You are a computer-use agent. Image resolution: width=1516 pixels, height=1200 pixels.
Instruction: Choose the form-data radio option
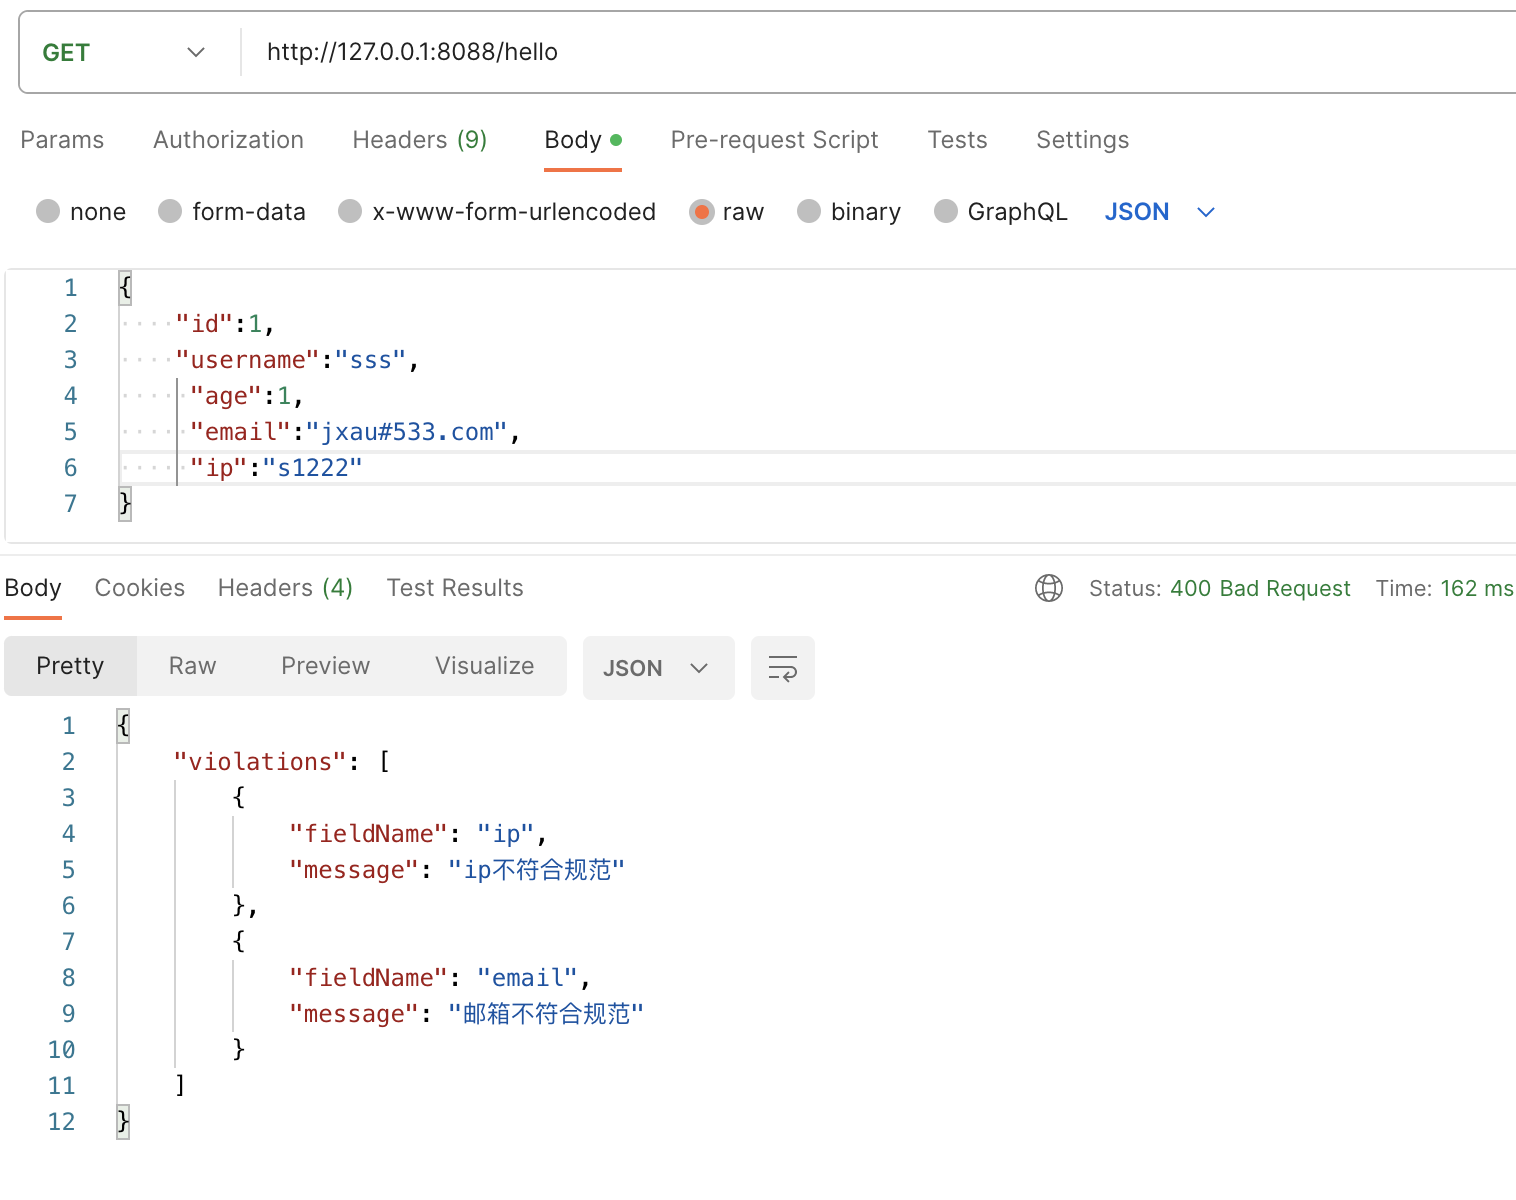coord(170,212)
